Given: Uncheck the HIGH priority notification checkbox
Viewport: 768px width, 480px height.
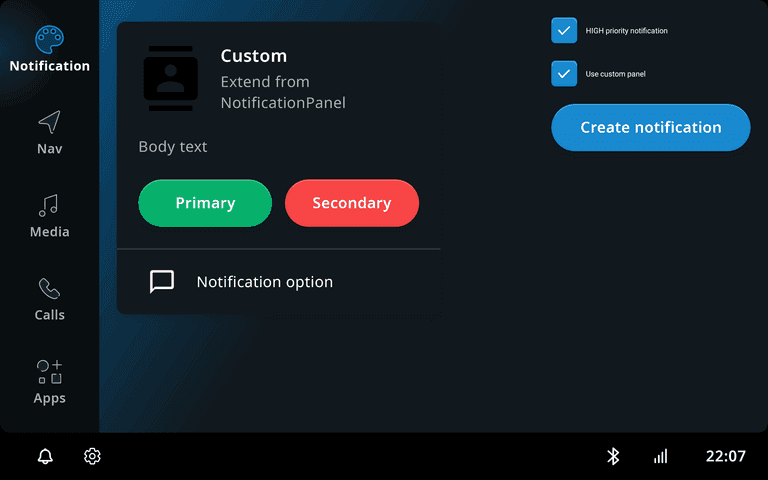Looking at the screenshot, I should (564, 31).
